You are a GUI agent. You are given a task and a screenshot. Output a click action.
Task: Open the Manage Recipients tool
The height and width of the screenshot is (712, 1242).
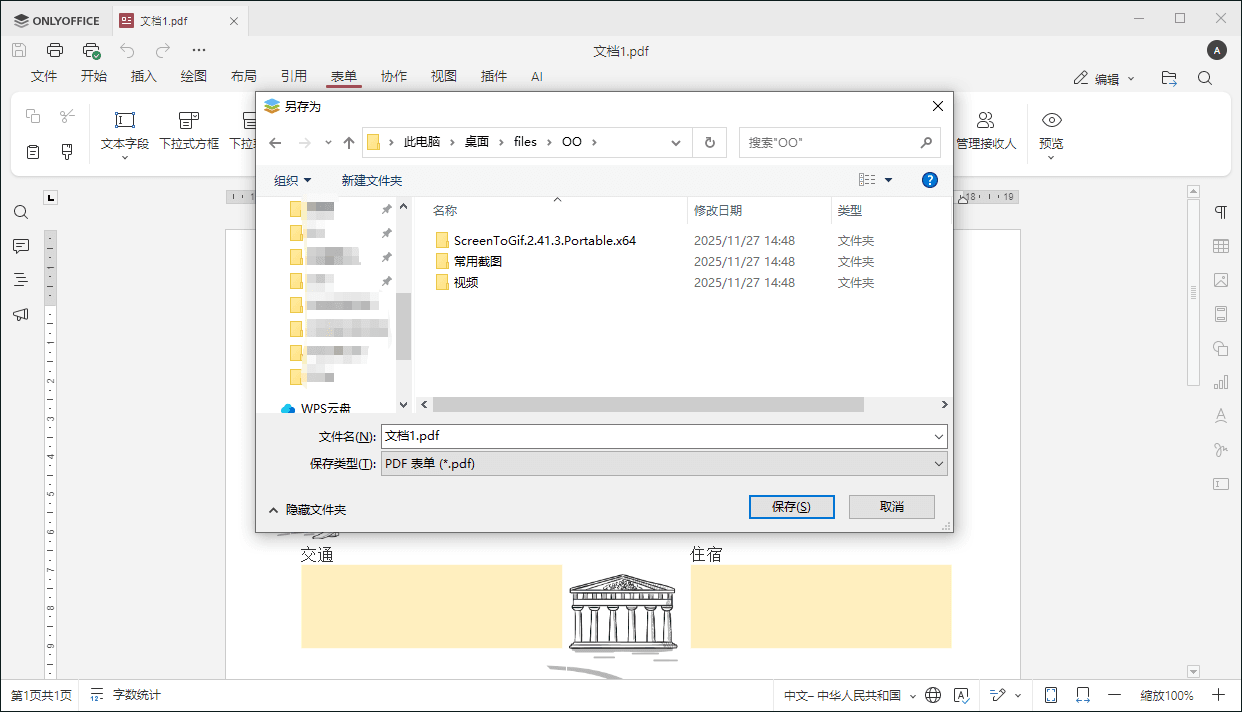pos(986,131)
